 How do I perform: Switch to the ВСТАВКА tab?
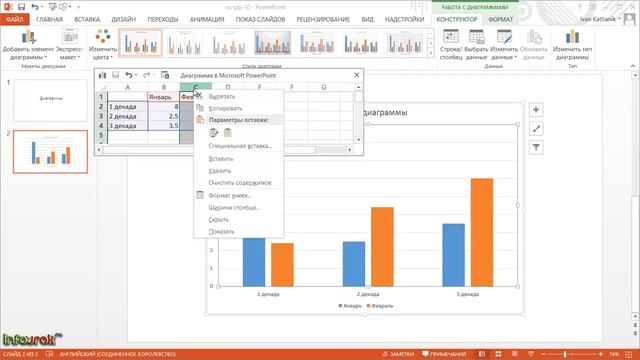tap(87, 19)
